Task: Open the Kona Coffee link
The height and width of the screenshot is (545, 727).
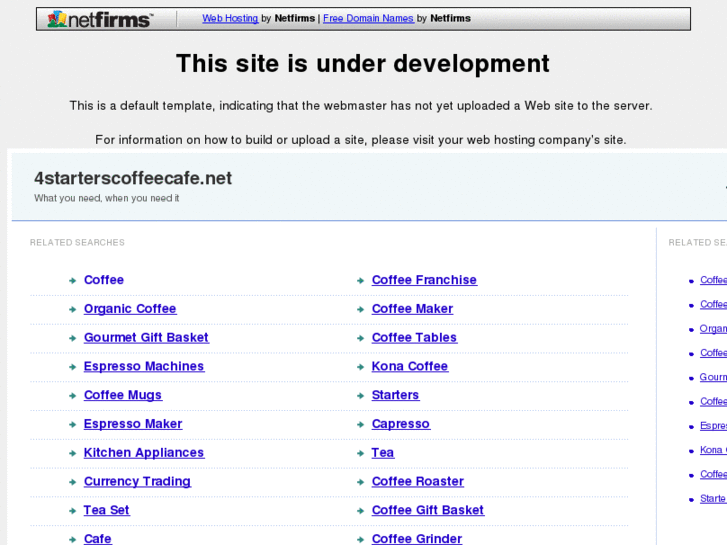Action: pyautogui.click(x=410, y=366)
